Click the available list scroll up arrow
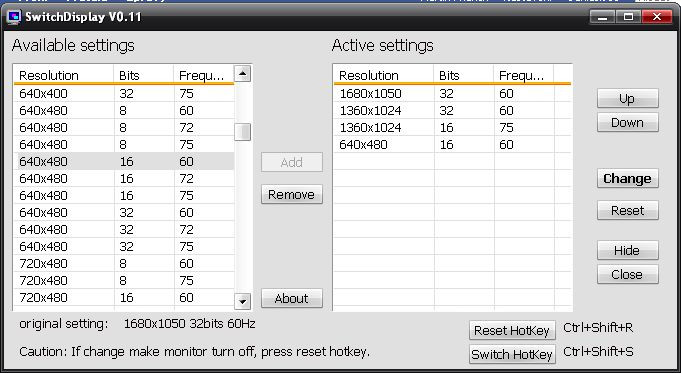681x373 pixels. click(x=242, y=74)
